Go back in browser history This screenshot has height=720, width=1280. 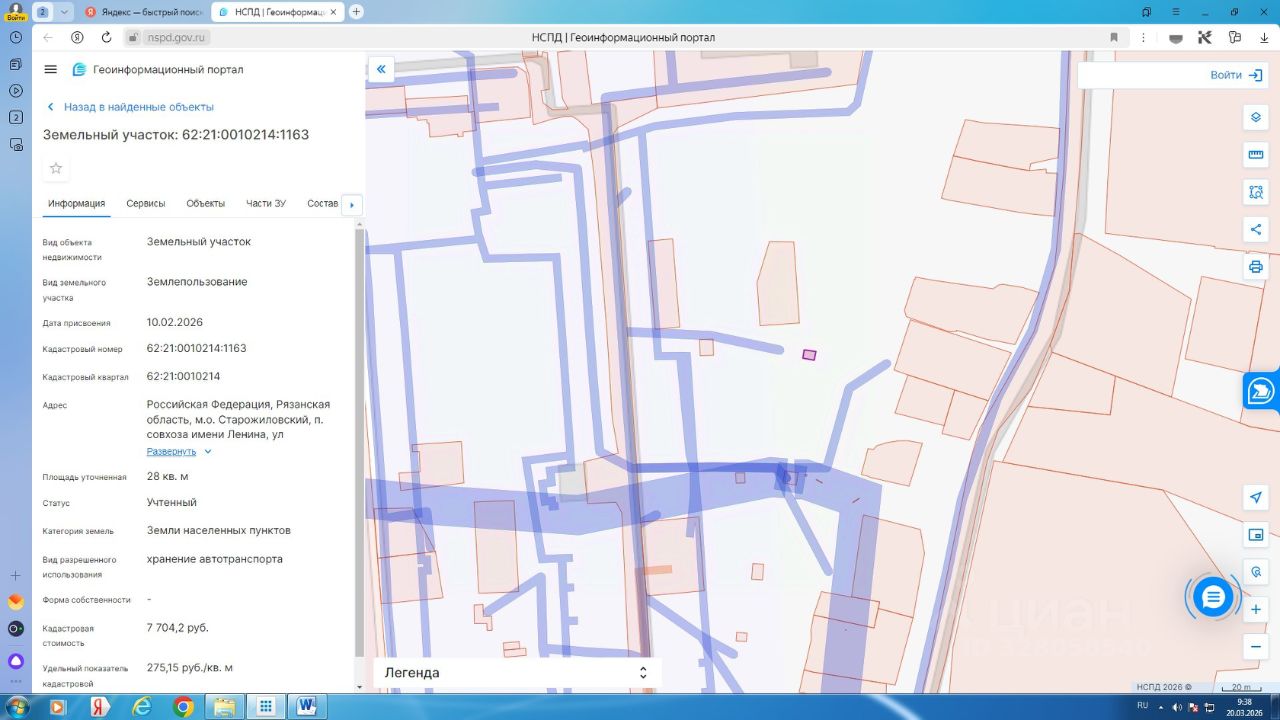click(48, 38)
